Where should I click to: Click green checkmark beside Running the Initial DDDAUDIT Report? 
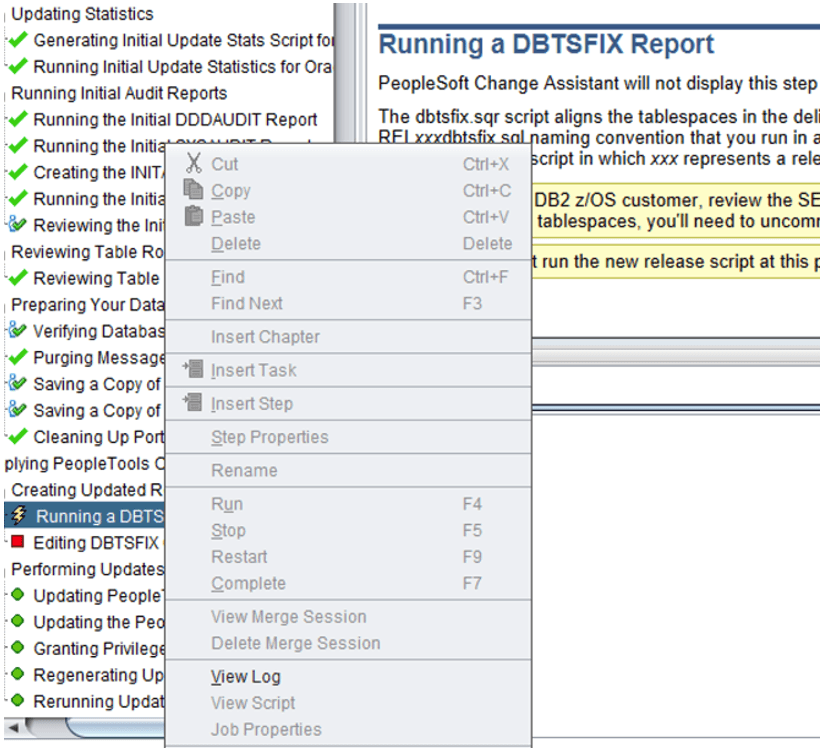click(x=18, y=119)
